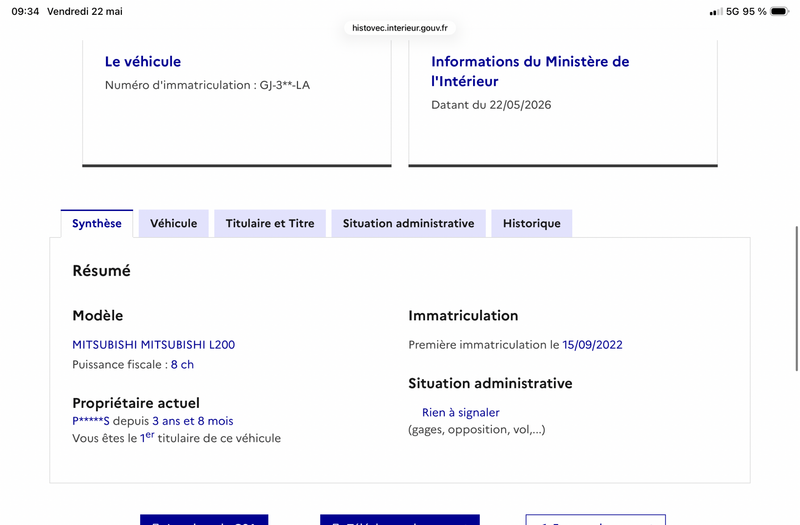Switch to the Historique tab

pos(532,223)
